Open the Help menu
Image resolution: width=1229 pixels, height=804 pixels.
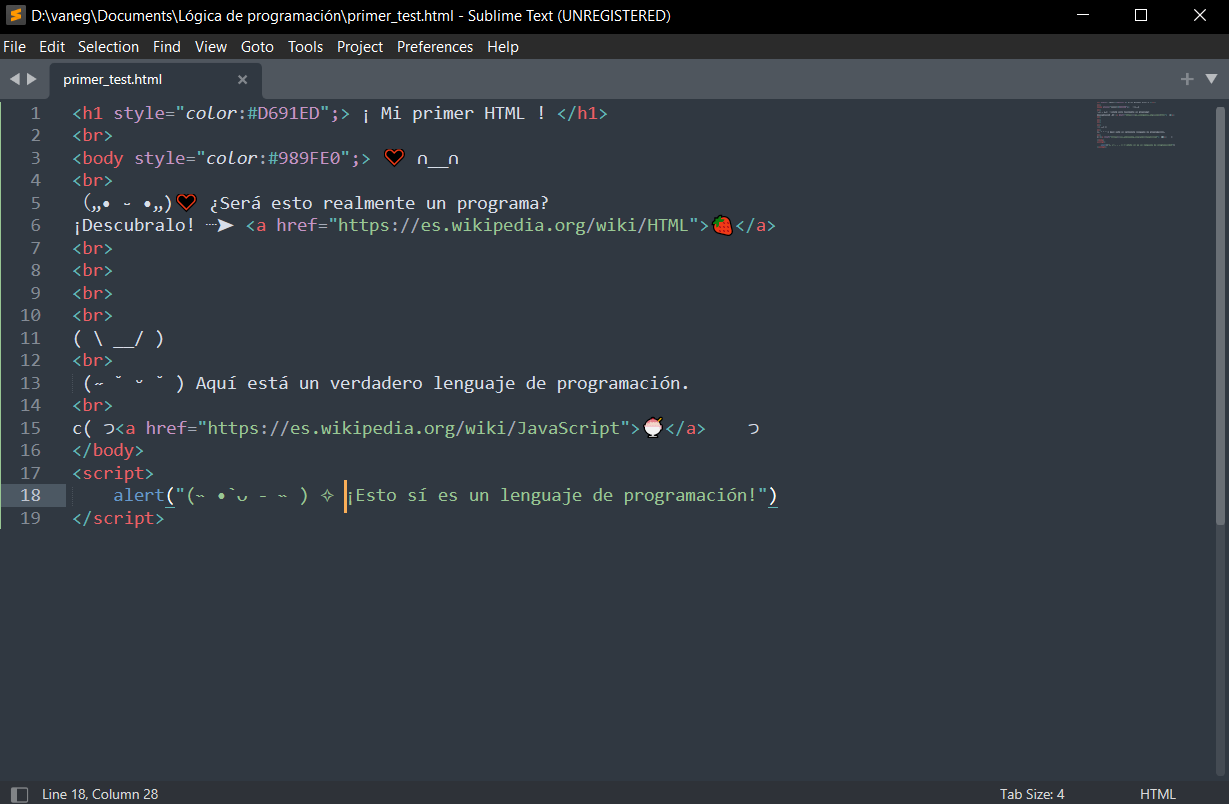(503, 46)
